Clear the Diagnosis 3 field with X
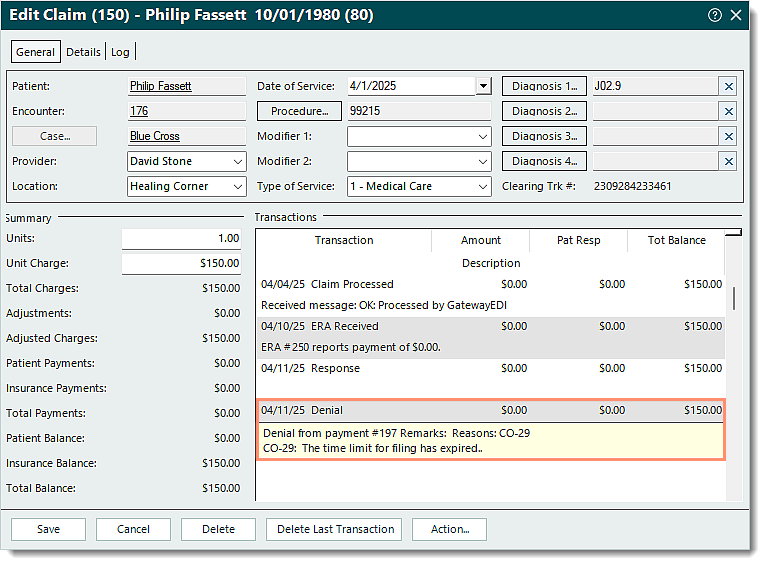Viewport: 765px width, 565px height. tap(728, 136)
